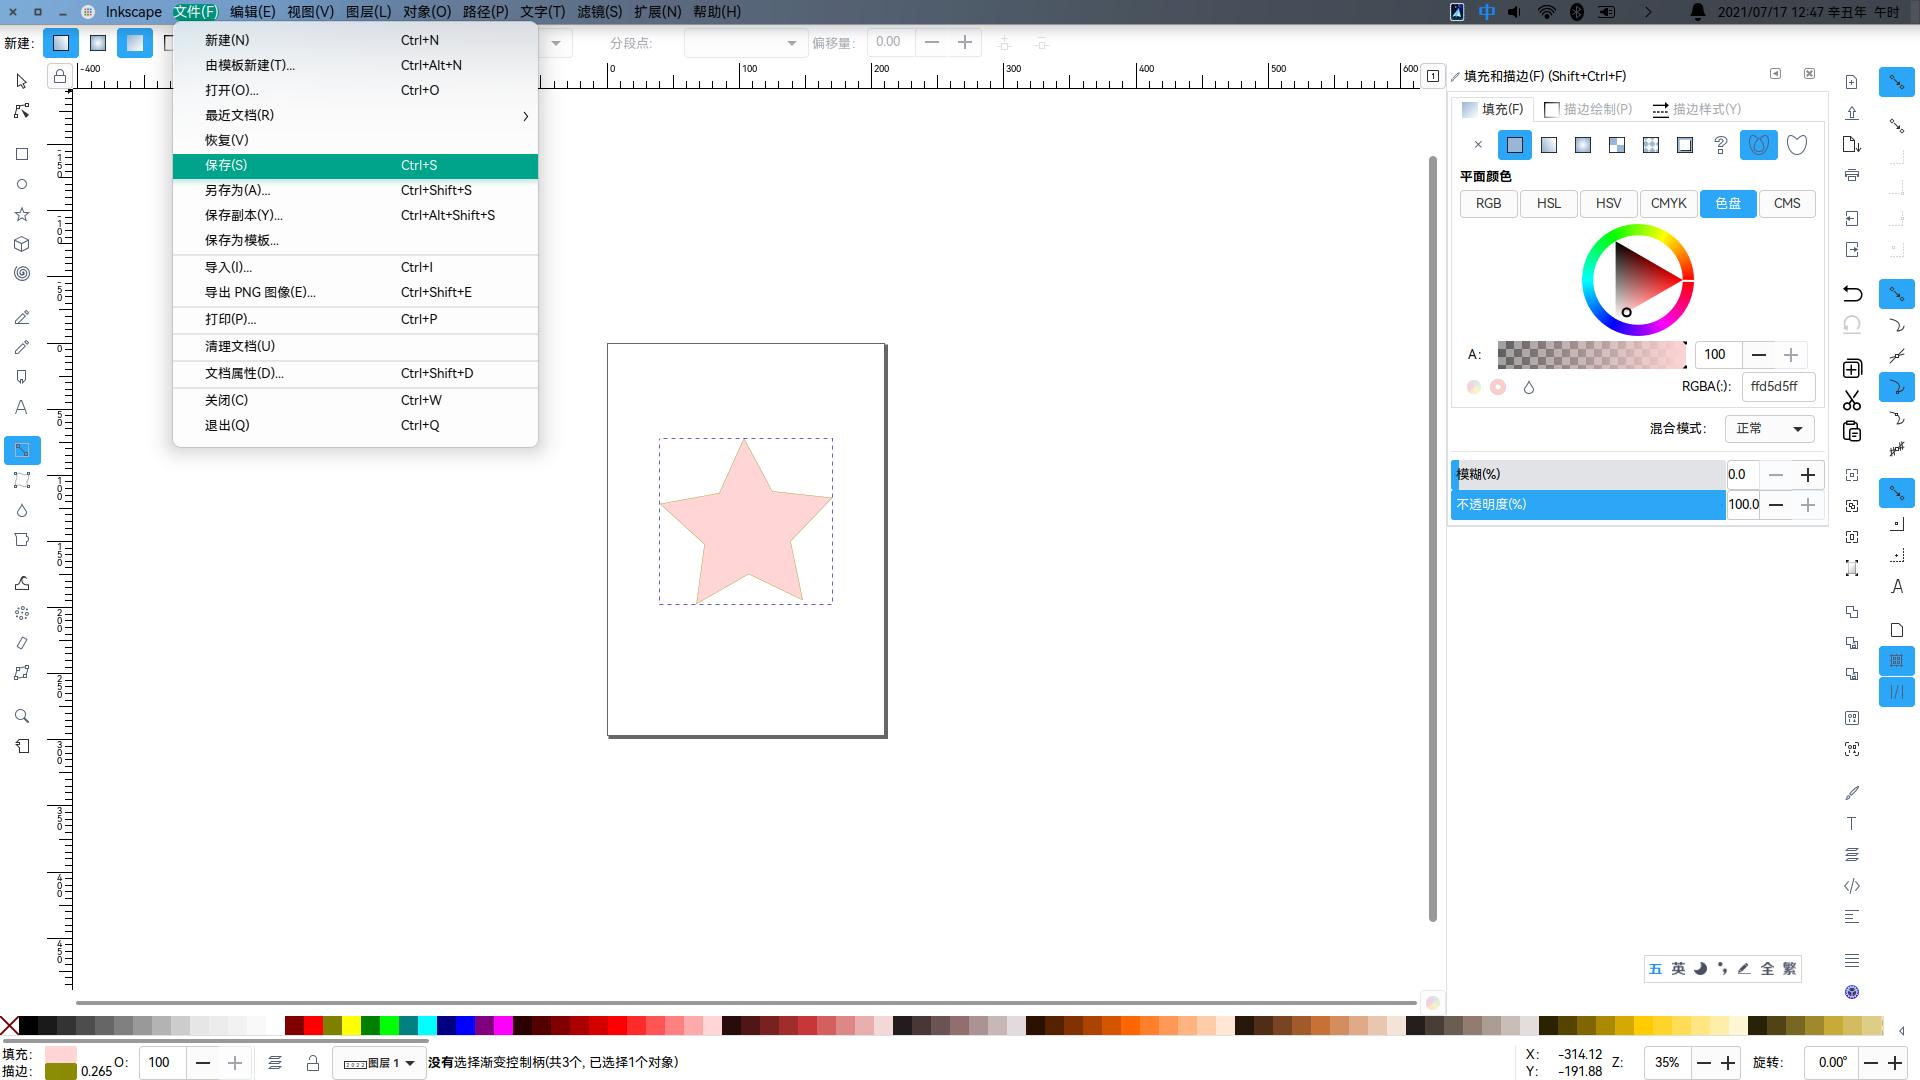Open the layer selector dropdown

(x=379, y=1063)
